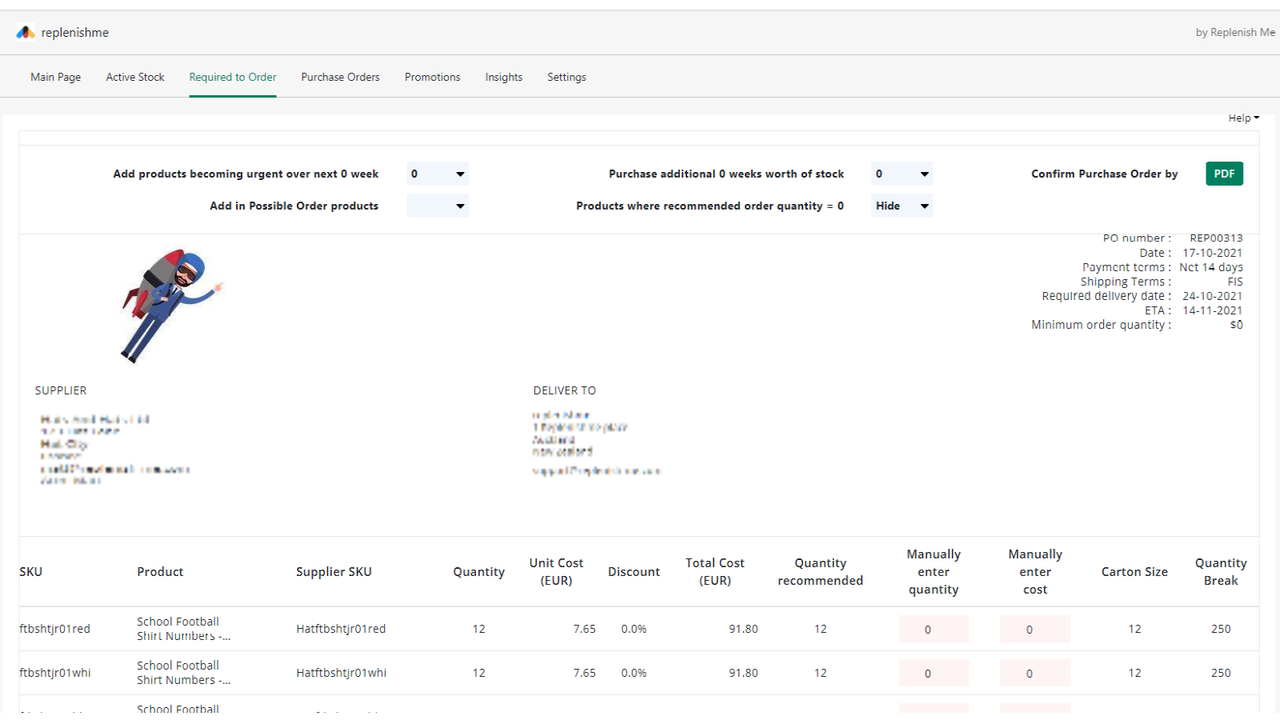The image size is (1280, 720).
Task: Click manual quantity field for ftbshtjr01red
Action: click(934, 630)
